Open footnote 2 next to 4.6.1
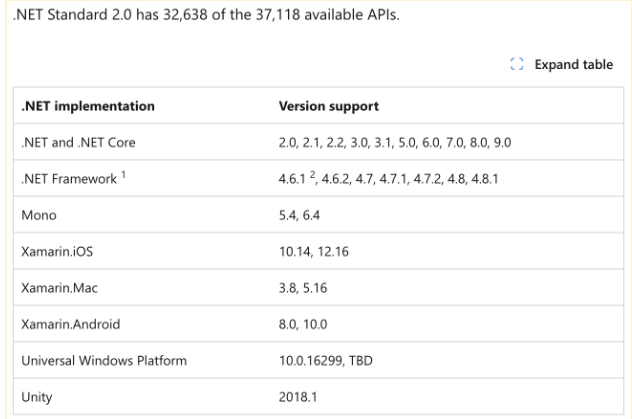This screenshot has height=419, width=632. 312,174
